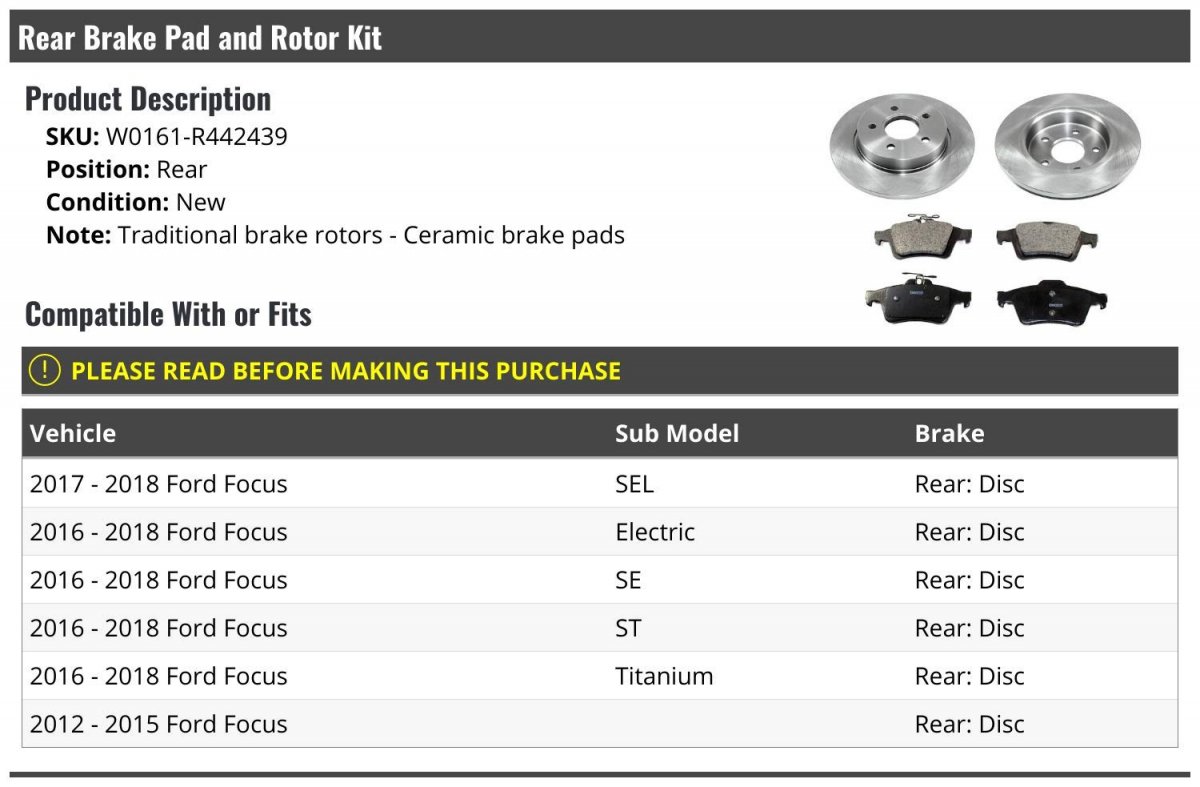1200x787 pixels.
Task: Click the bottom-right black brake pad image
Action: (x=1052, y=302)
